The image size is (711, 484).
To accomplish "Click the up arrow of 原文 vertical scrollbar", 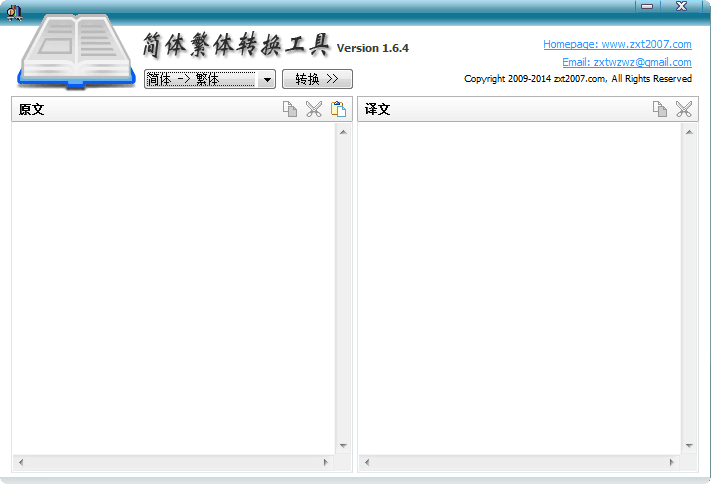I will pyautogui.click(x=343, y=132).
